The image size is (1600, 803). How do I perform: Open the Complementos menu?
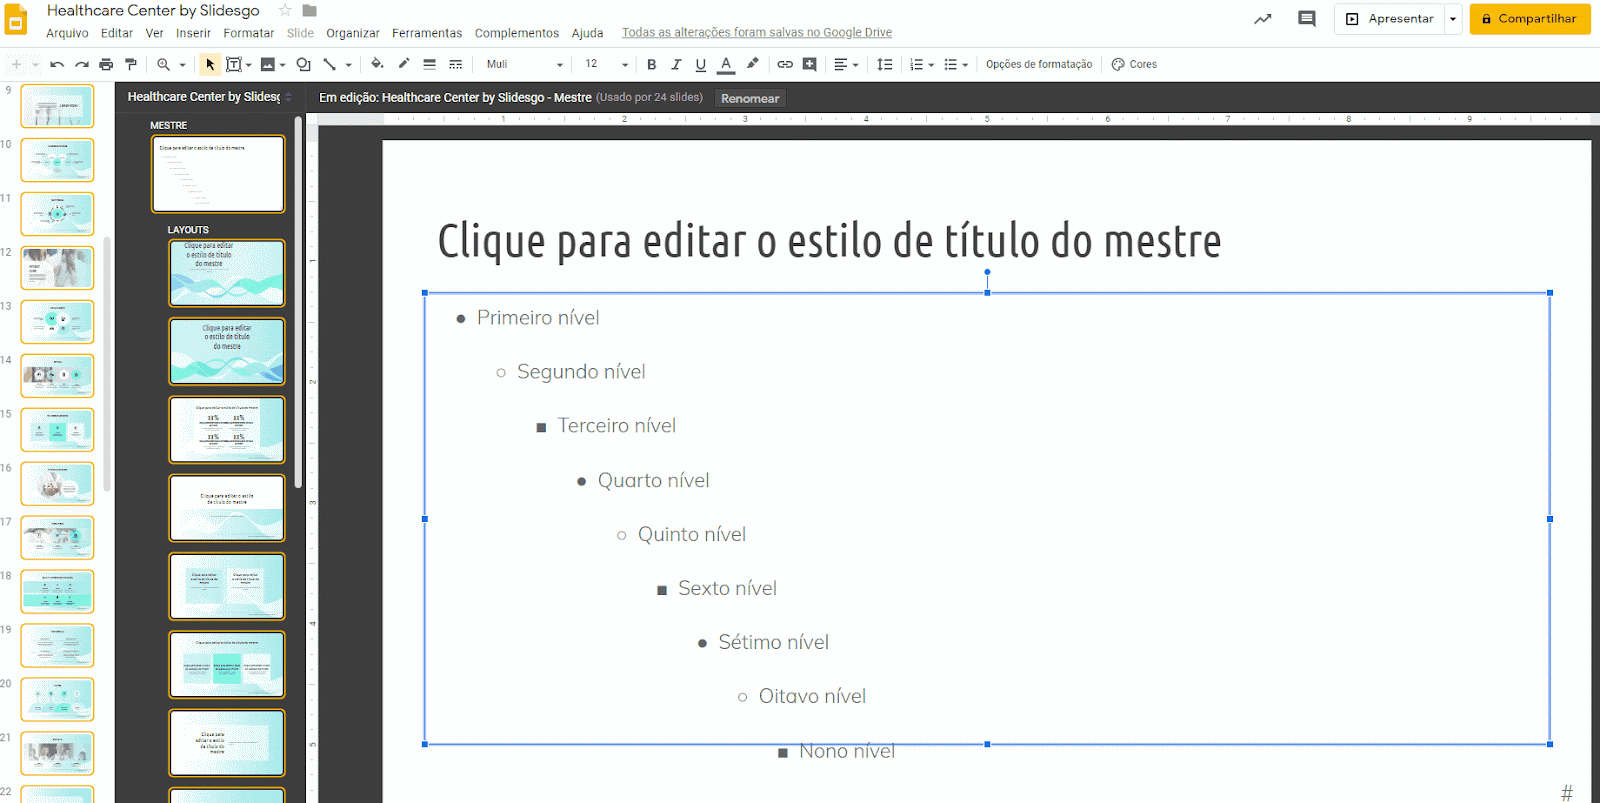(x=517, y=33)
